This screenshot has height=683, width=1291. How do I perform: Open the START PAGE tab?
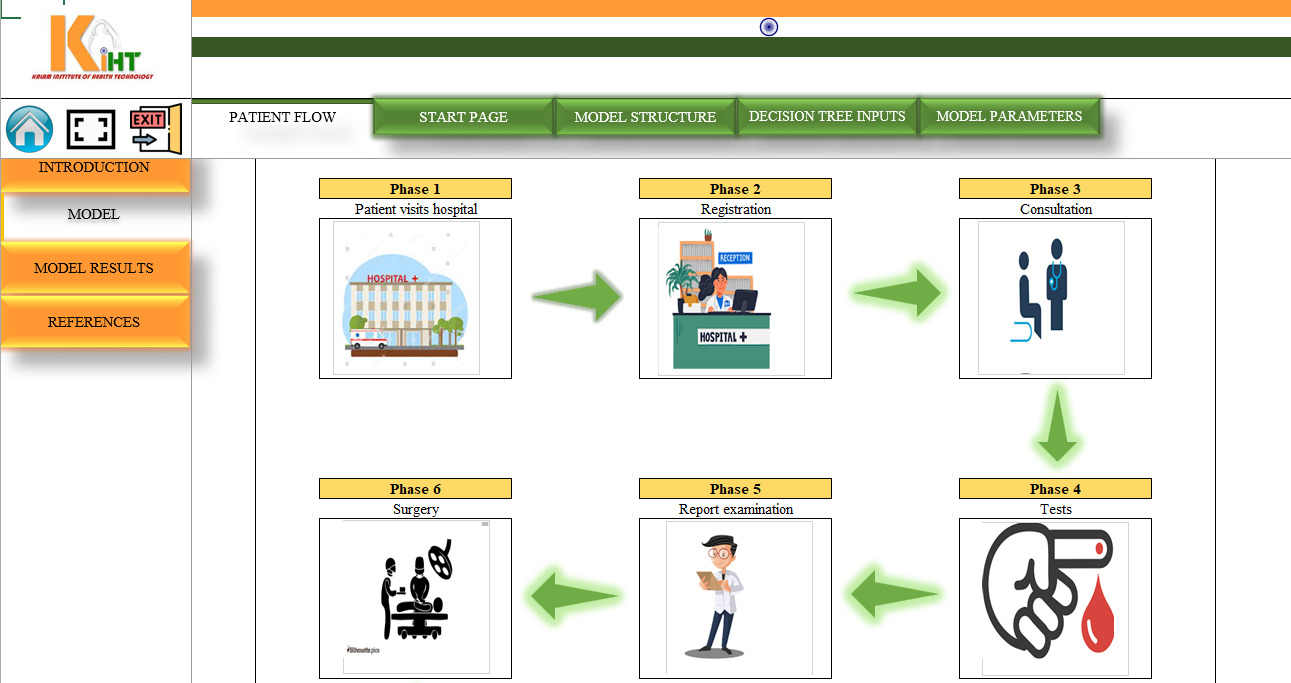point(463,117)
